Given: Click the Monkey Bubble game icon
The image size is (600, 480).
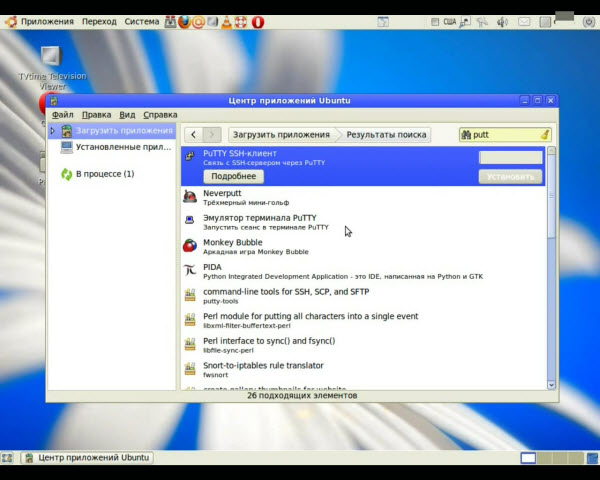Looking at the screenshot, I should 190,245.
